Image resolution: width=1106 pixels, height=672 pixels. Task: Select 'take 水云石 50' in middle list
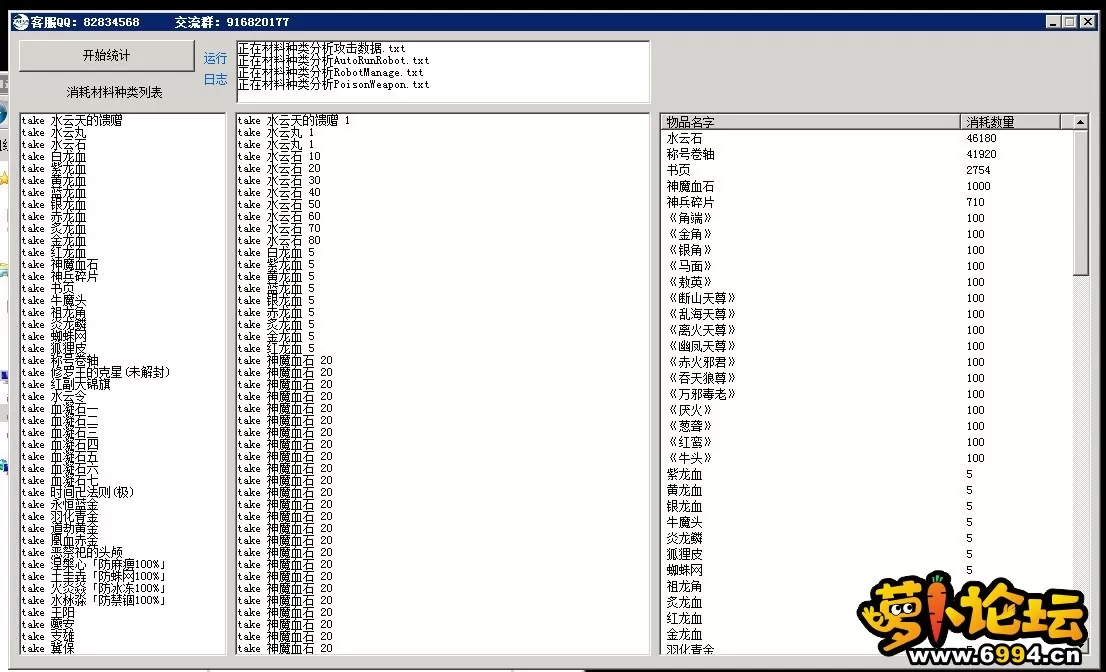tap(279, 204)
